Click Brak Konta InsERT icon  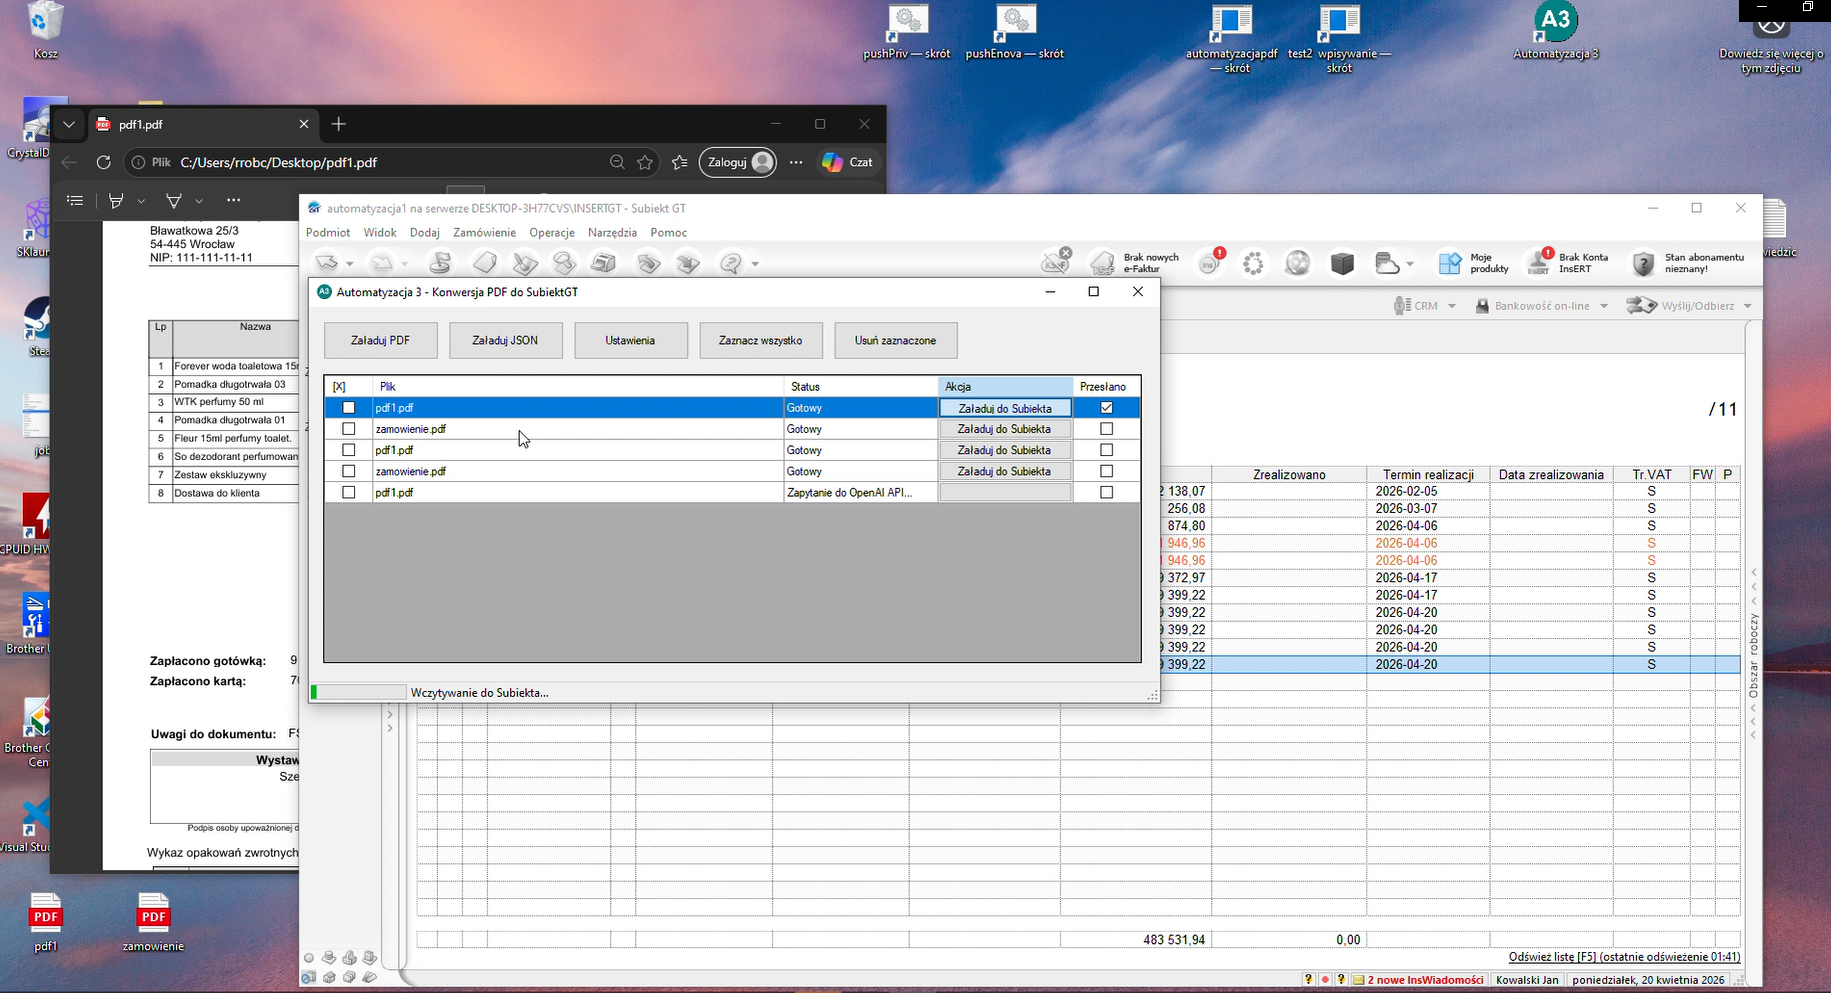tap(1538, 263)
